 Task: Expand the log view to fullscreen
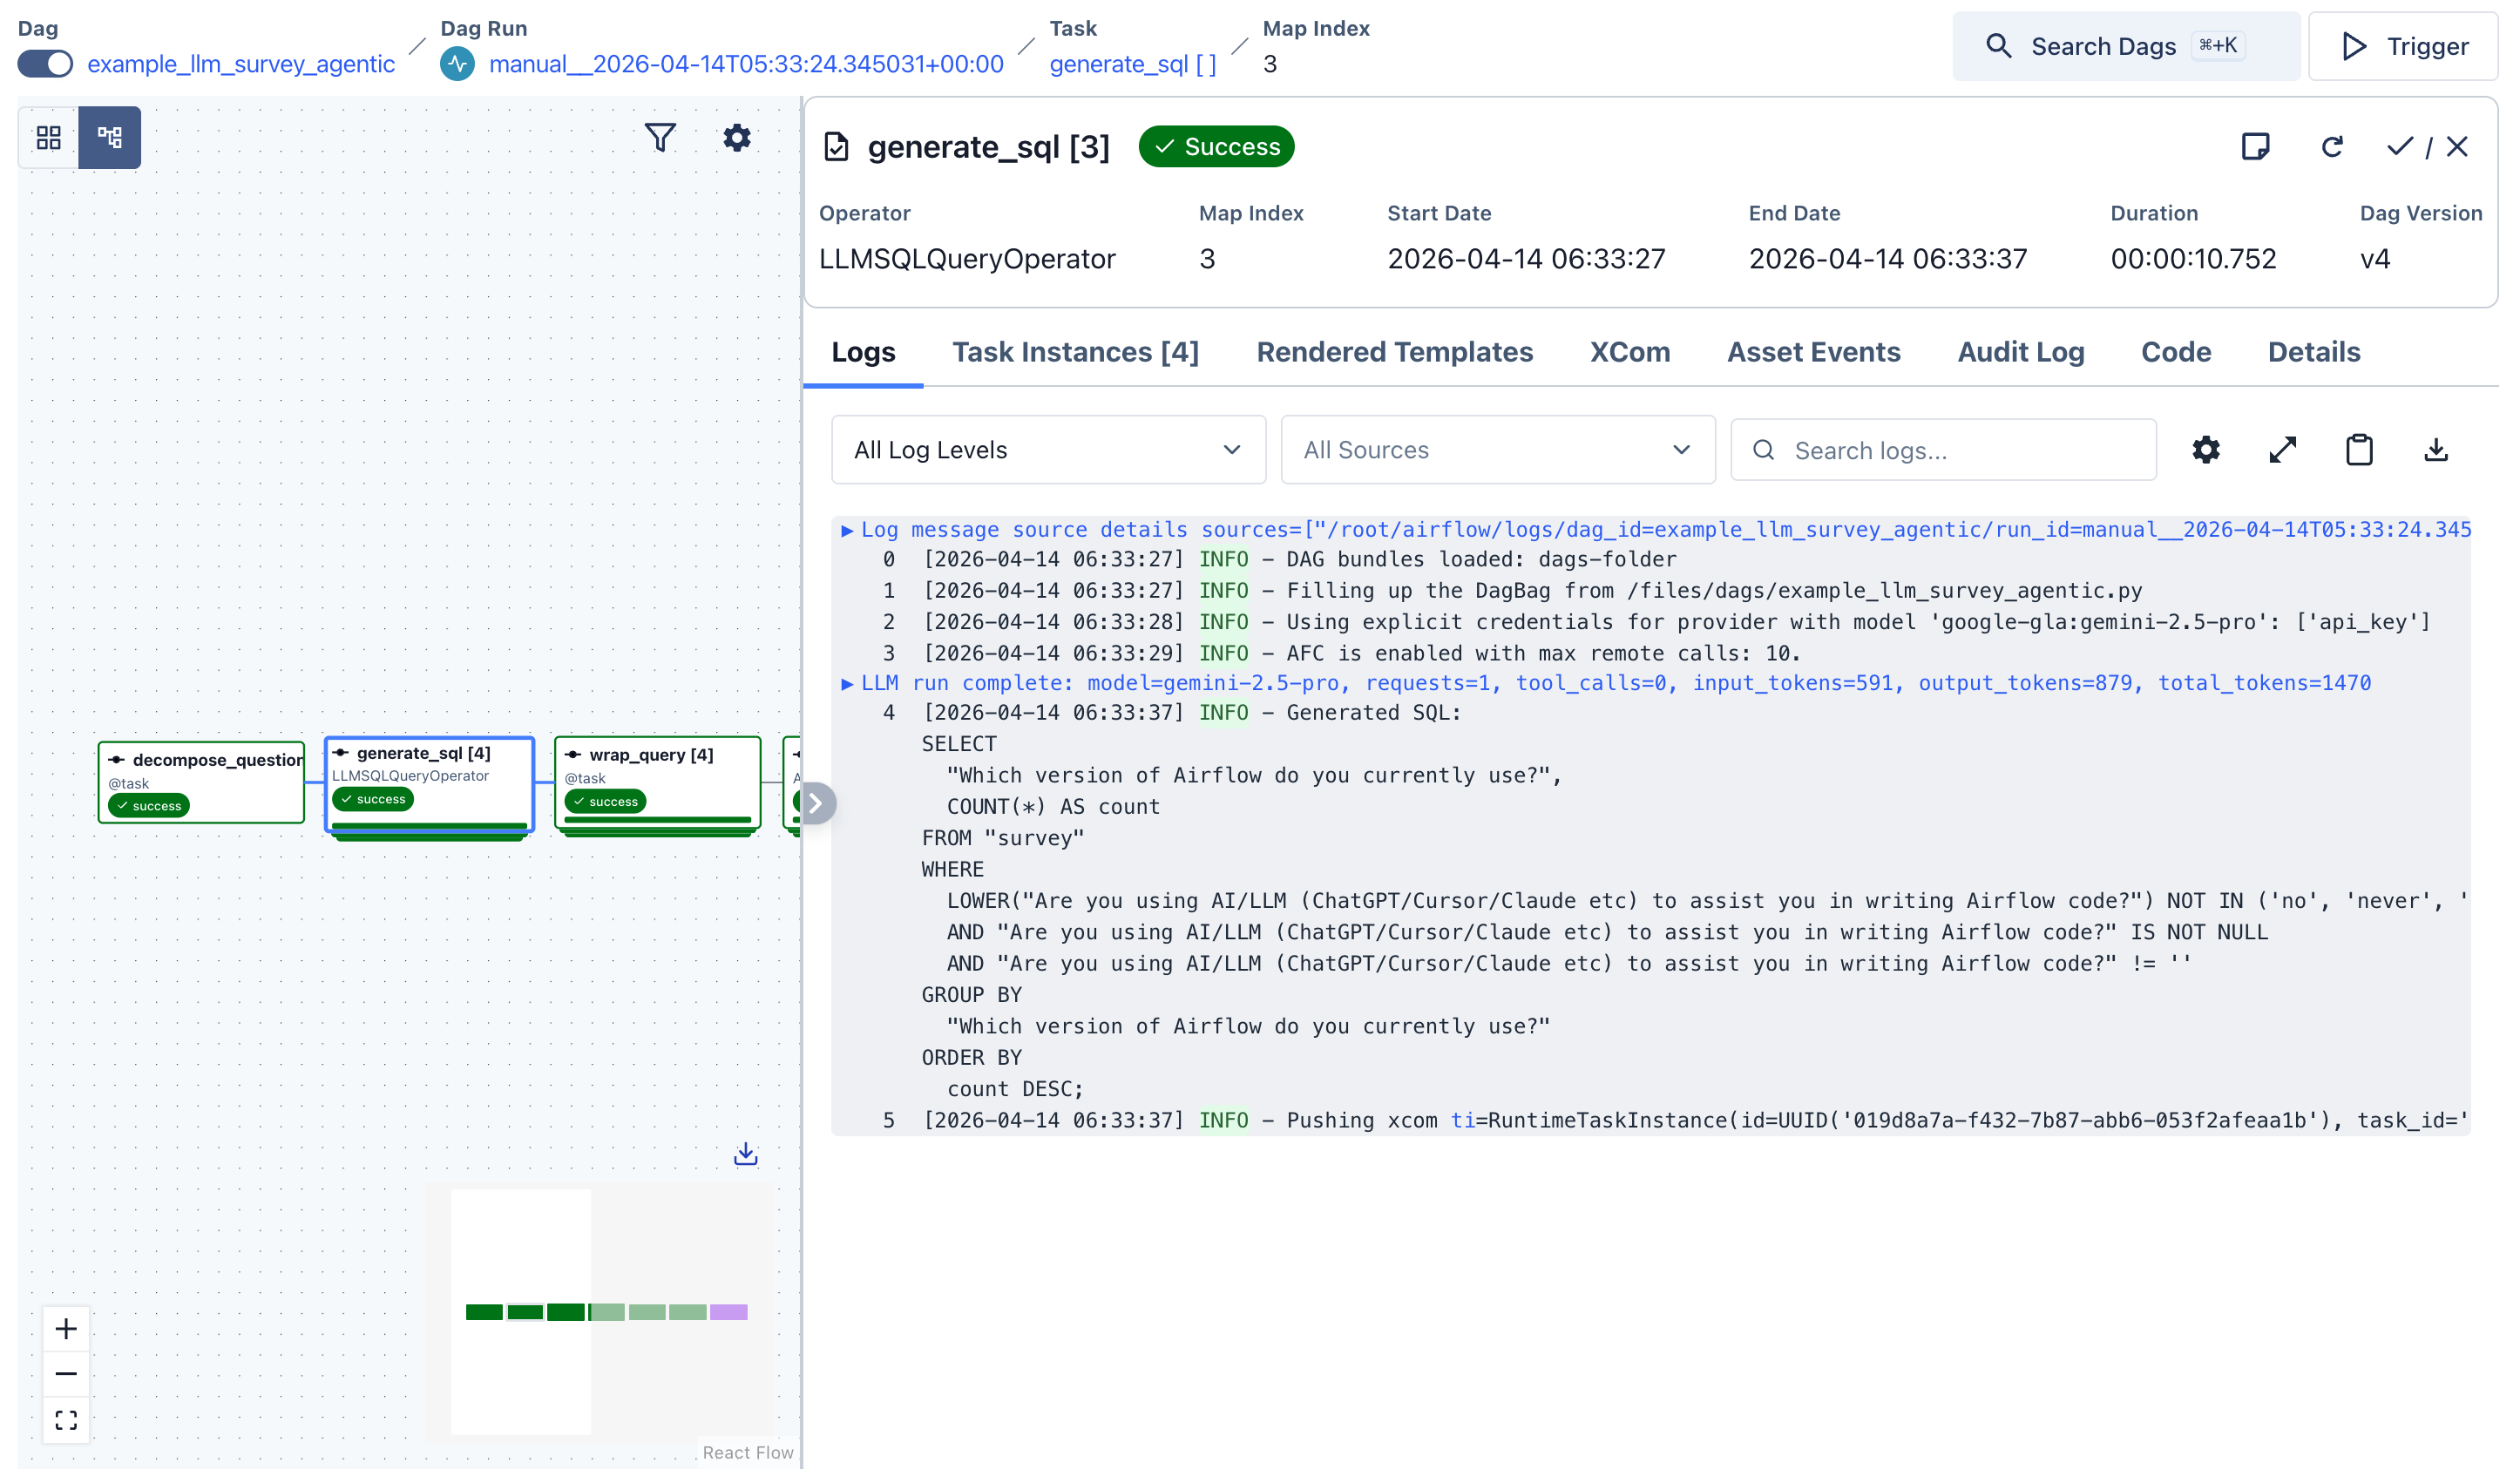(2282, 450)
